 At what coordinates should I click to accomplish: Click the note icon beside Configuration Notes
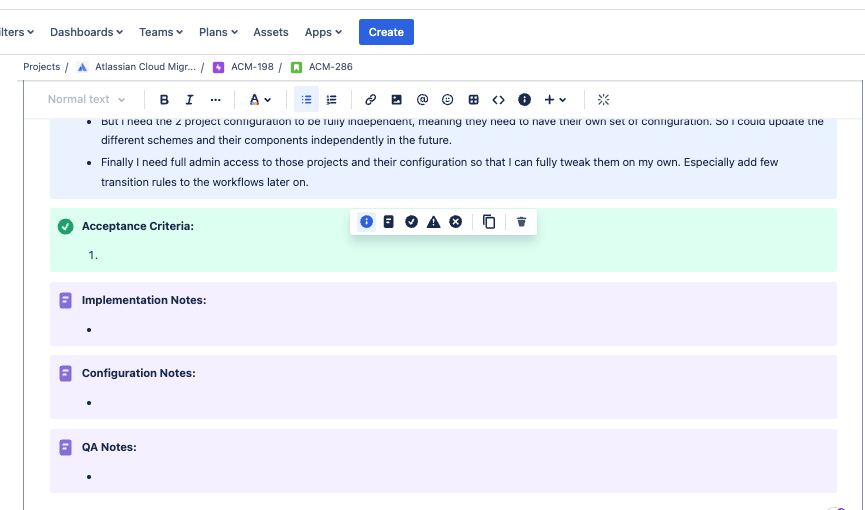(66, 373)
